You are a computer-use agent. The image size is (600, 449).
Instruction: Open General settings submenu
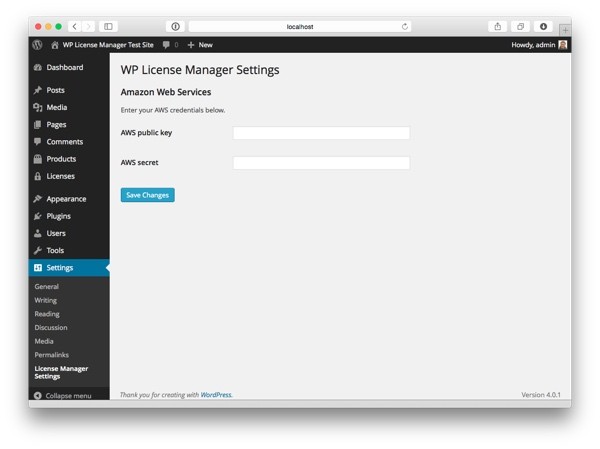pos(47,286)
